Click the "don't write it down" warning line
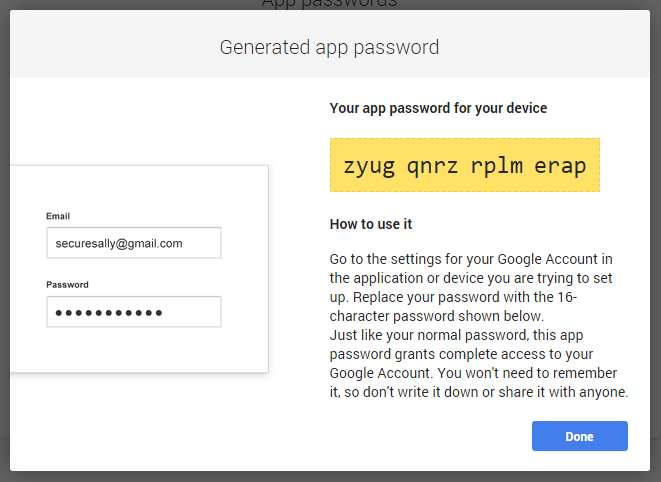661x482 pixels. [x=478, y=392]
